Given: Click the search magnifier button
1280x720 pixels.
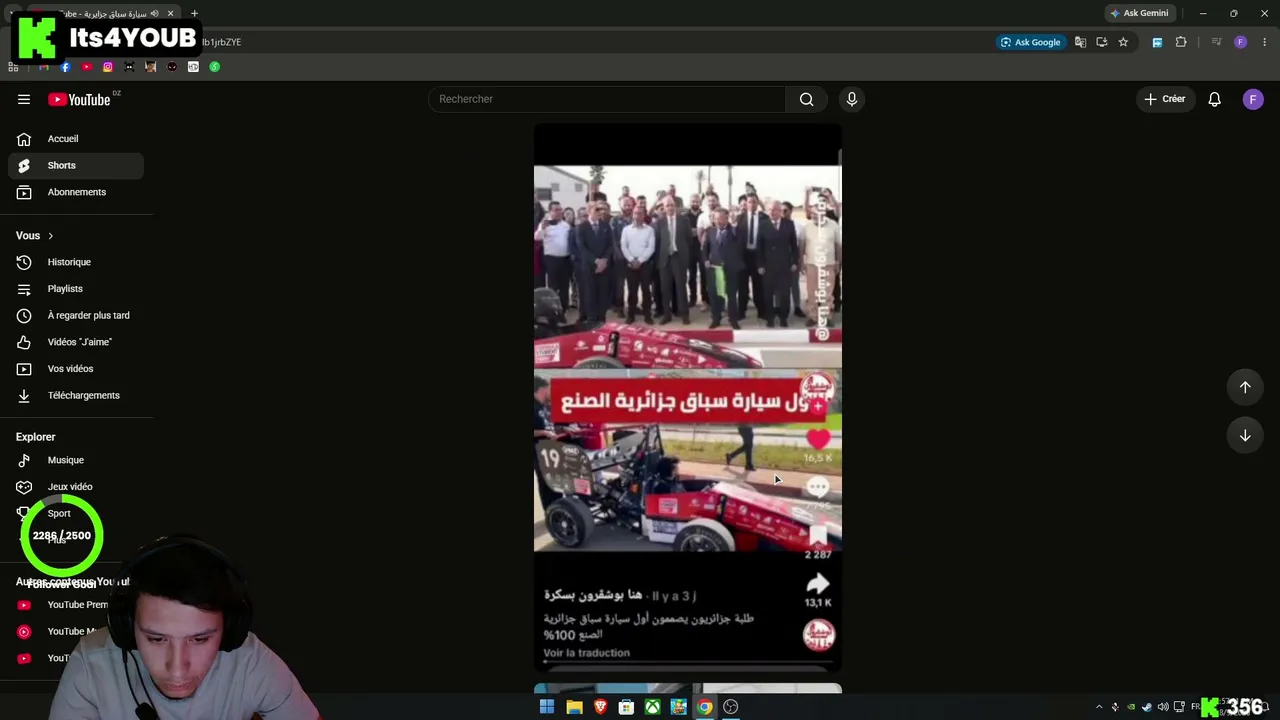Looking at the screenshot, I should tap(807, 99).
